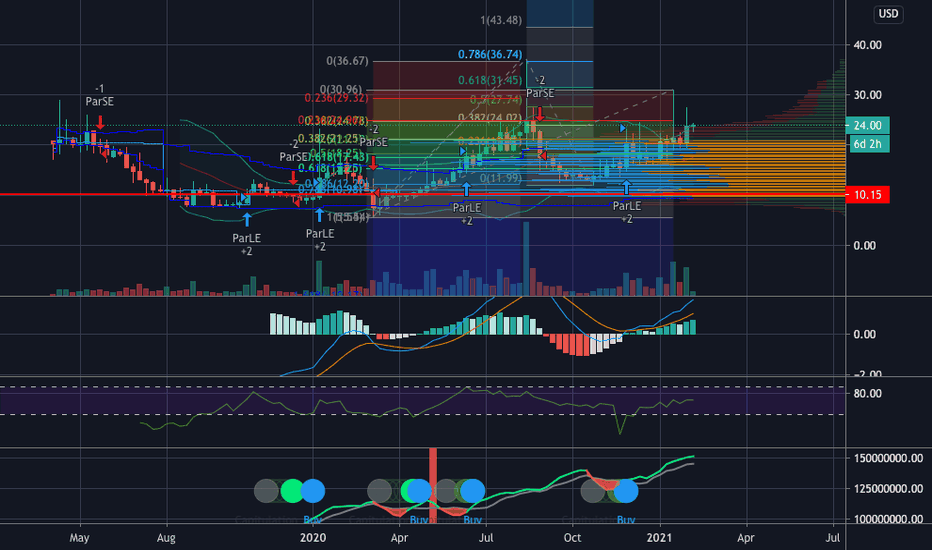
Task: Click the red sell arrow under -1 ParSE
Action: 100,123
